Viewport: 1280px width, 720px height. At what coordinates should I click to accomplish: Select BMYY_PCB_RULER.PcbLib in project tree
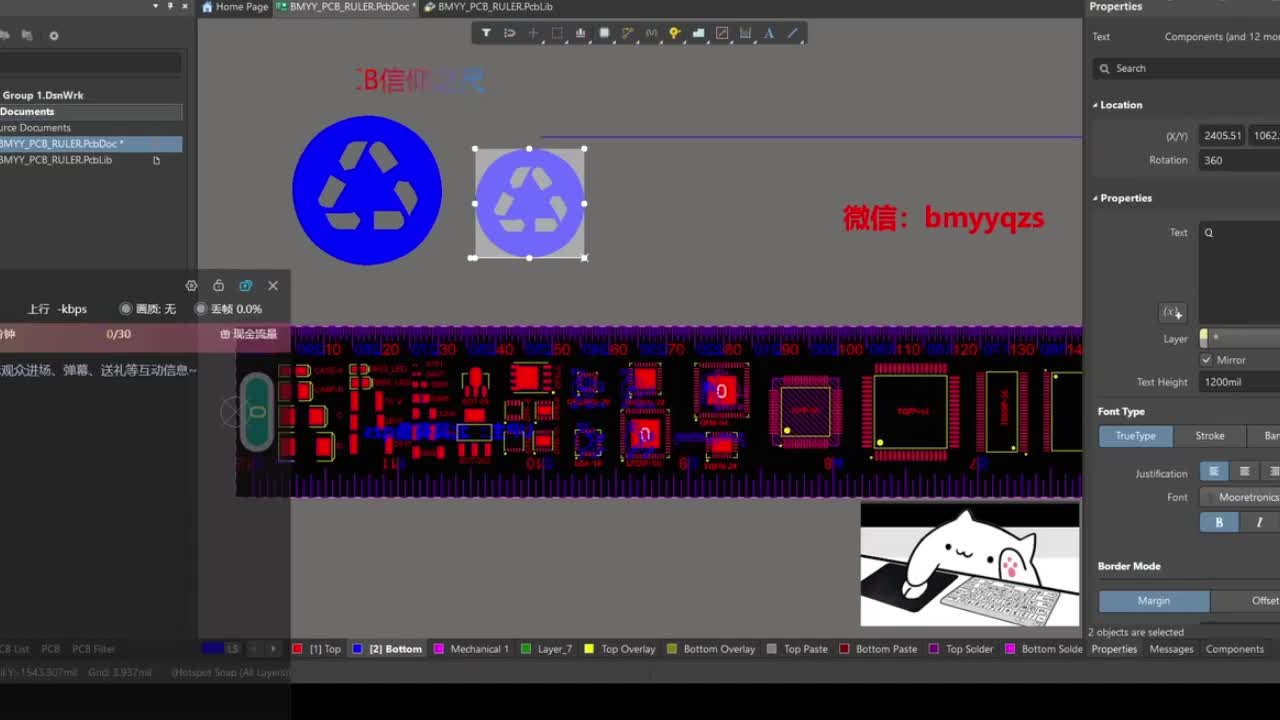pos(56,160)
